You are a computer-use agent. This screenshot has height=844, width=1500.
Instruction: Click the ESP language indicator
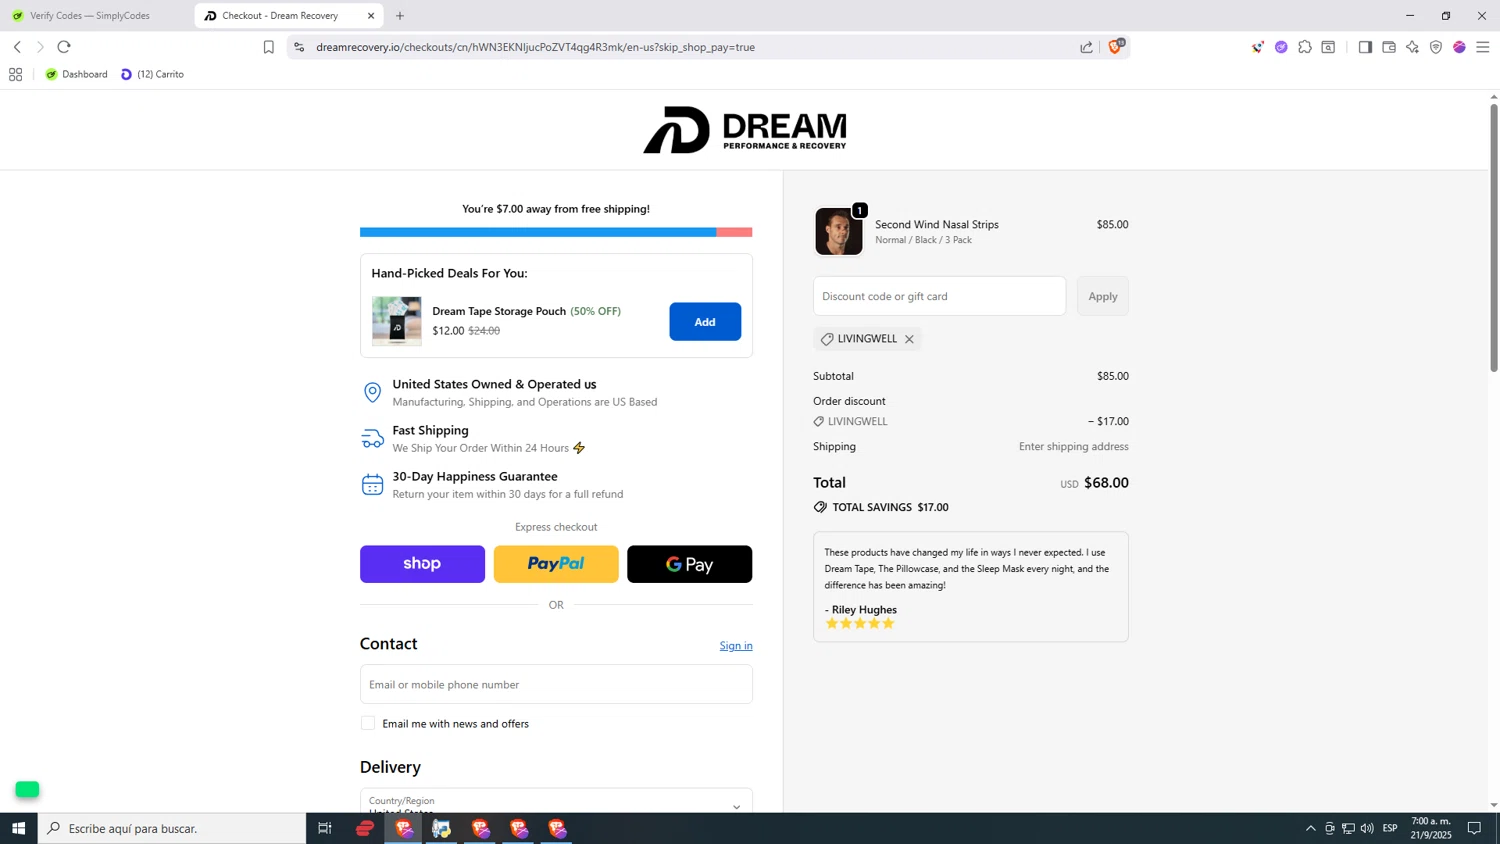point(1390,828)
